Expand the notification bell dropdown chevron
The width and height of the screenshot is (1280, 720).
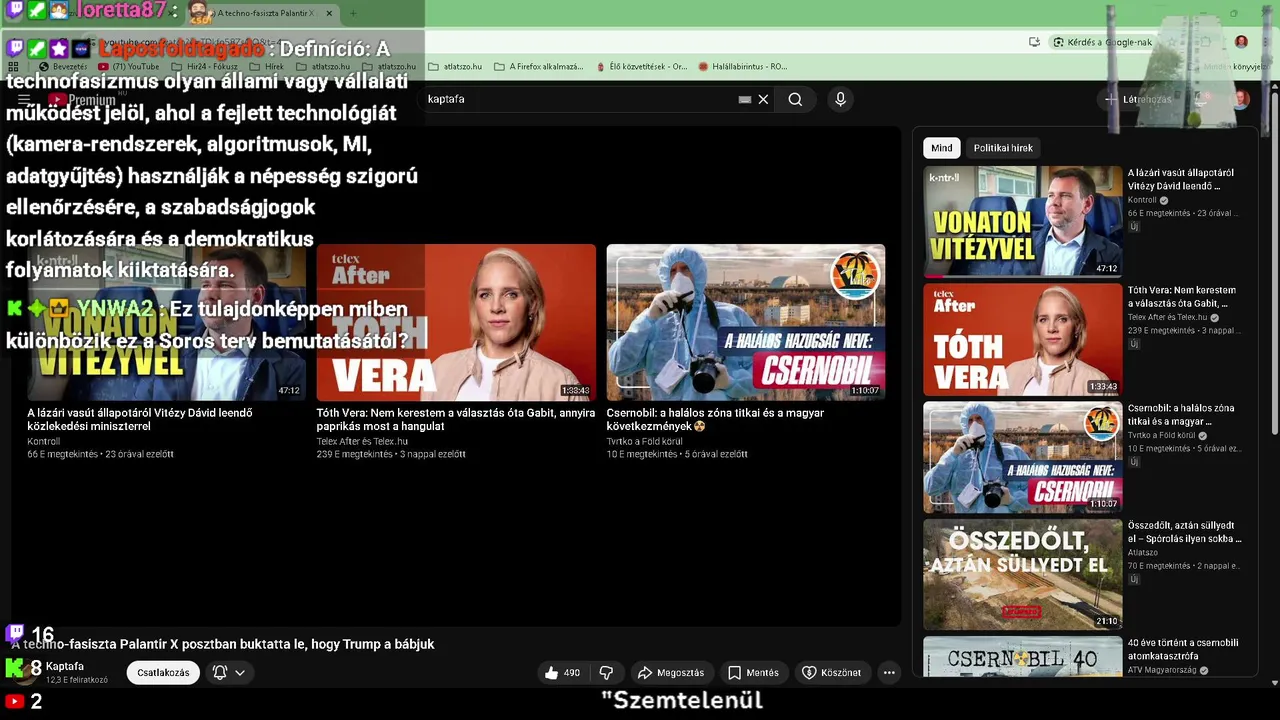tap(240, 673)
